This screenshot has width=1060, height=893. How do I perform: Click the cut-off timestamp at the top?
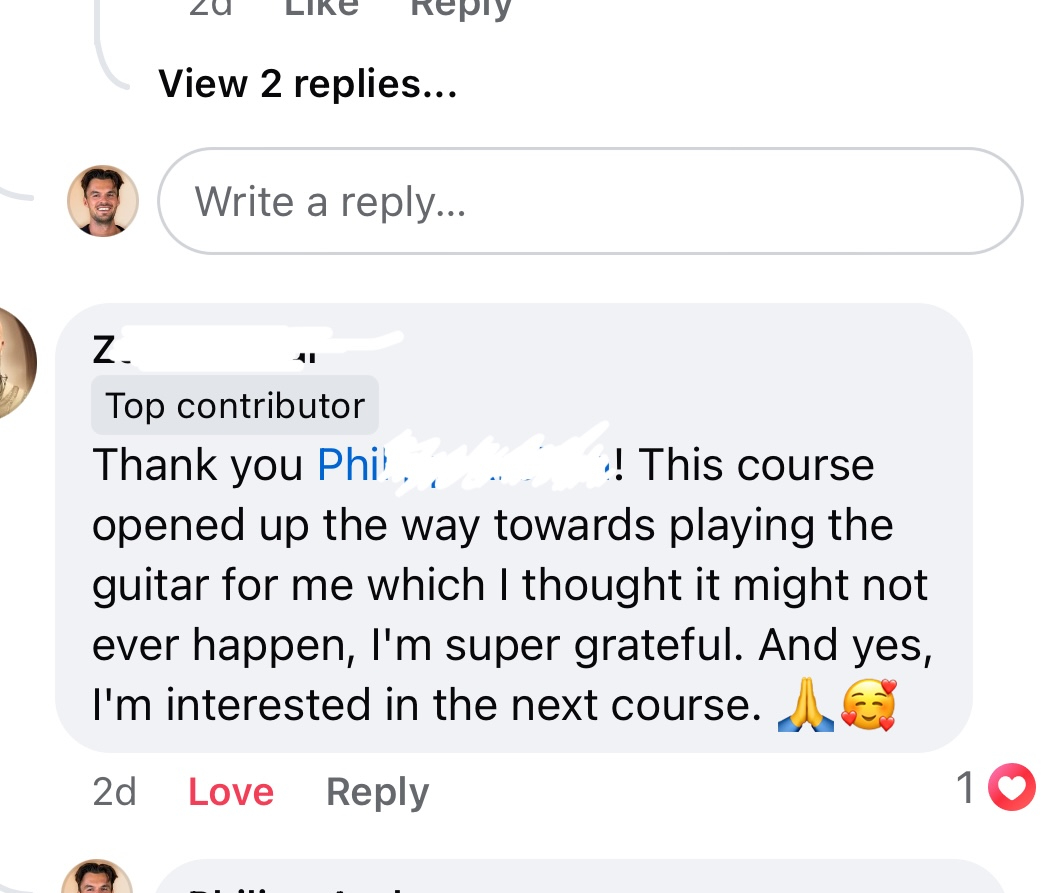212,8
